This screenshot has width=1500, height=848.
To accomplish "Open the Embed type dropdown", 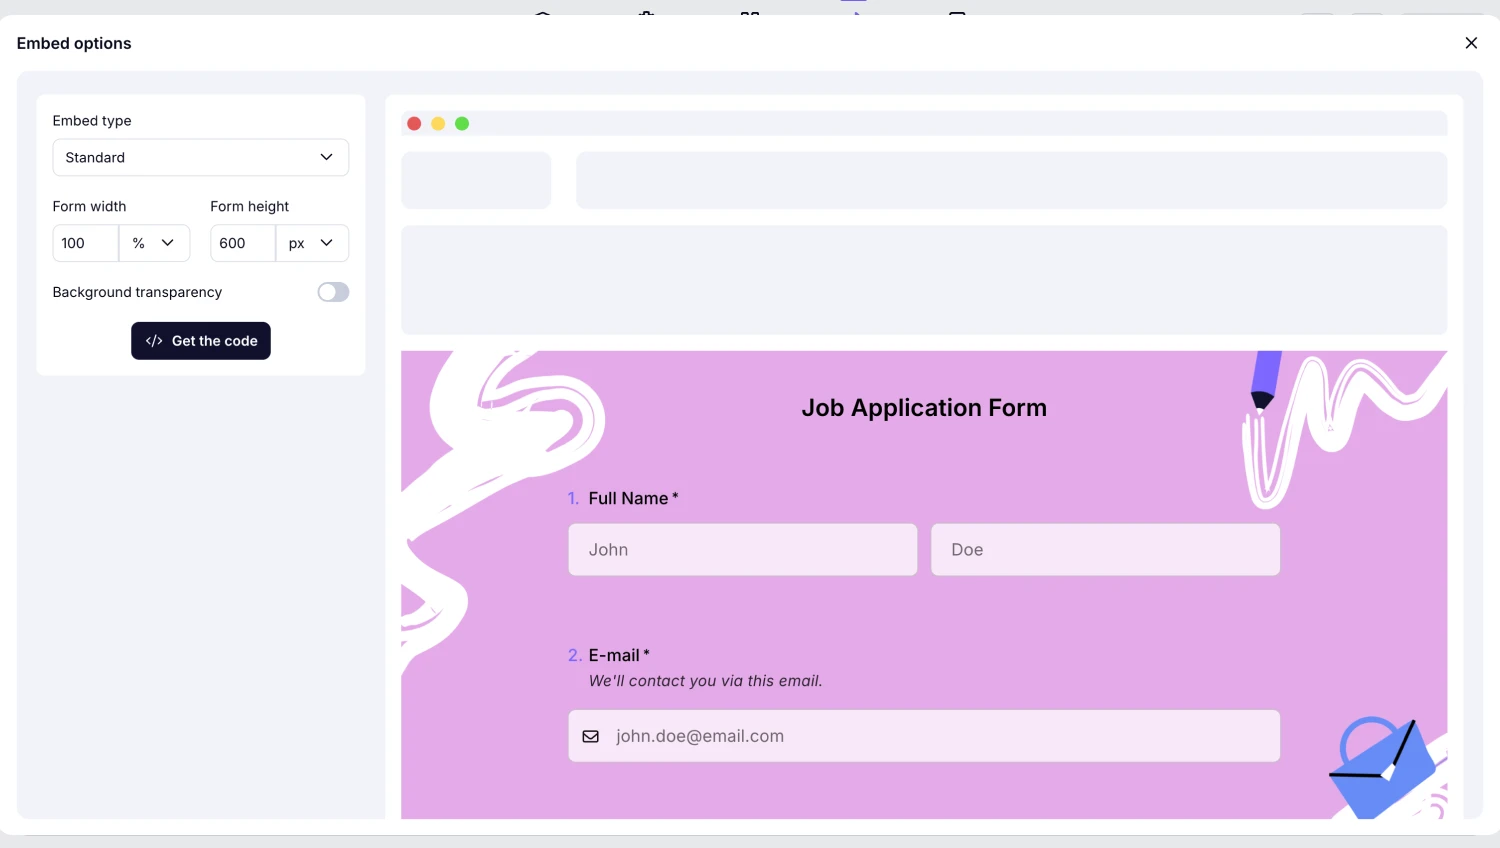I will [x=200, y=158].
